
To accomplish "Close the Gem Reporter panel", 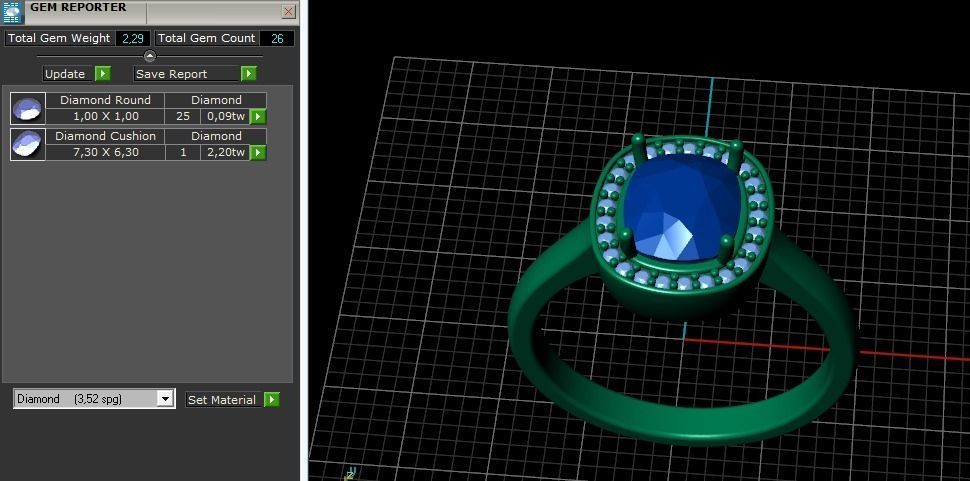I will pos(288,12).
